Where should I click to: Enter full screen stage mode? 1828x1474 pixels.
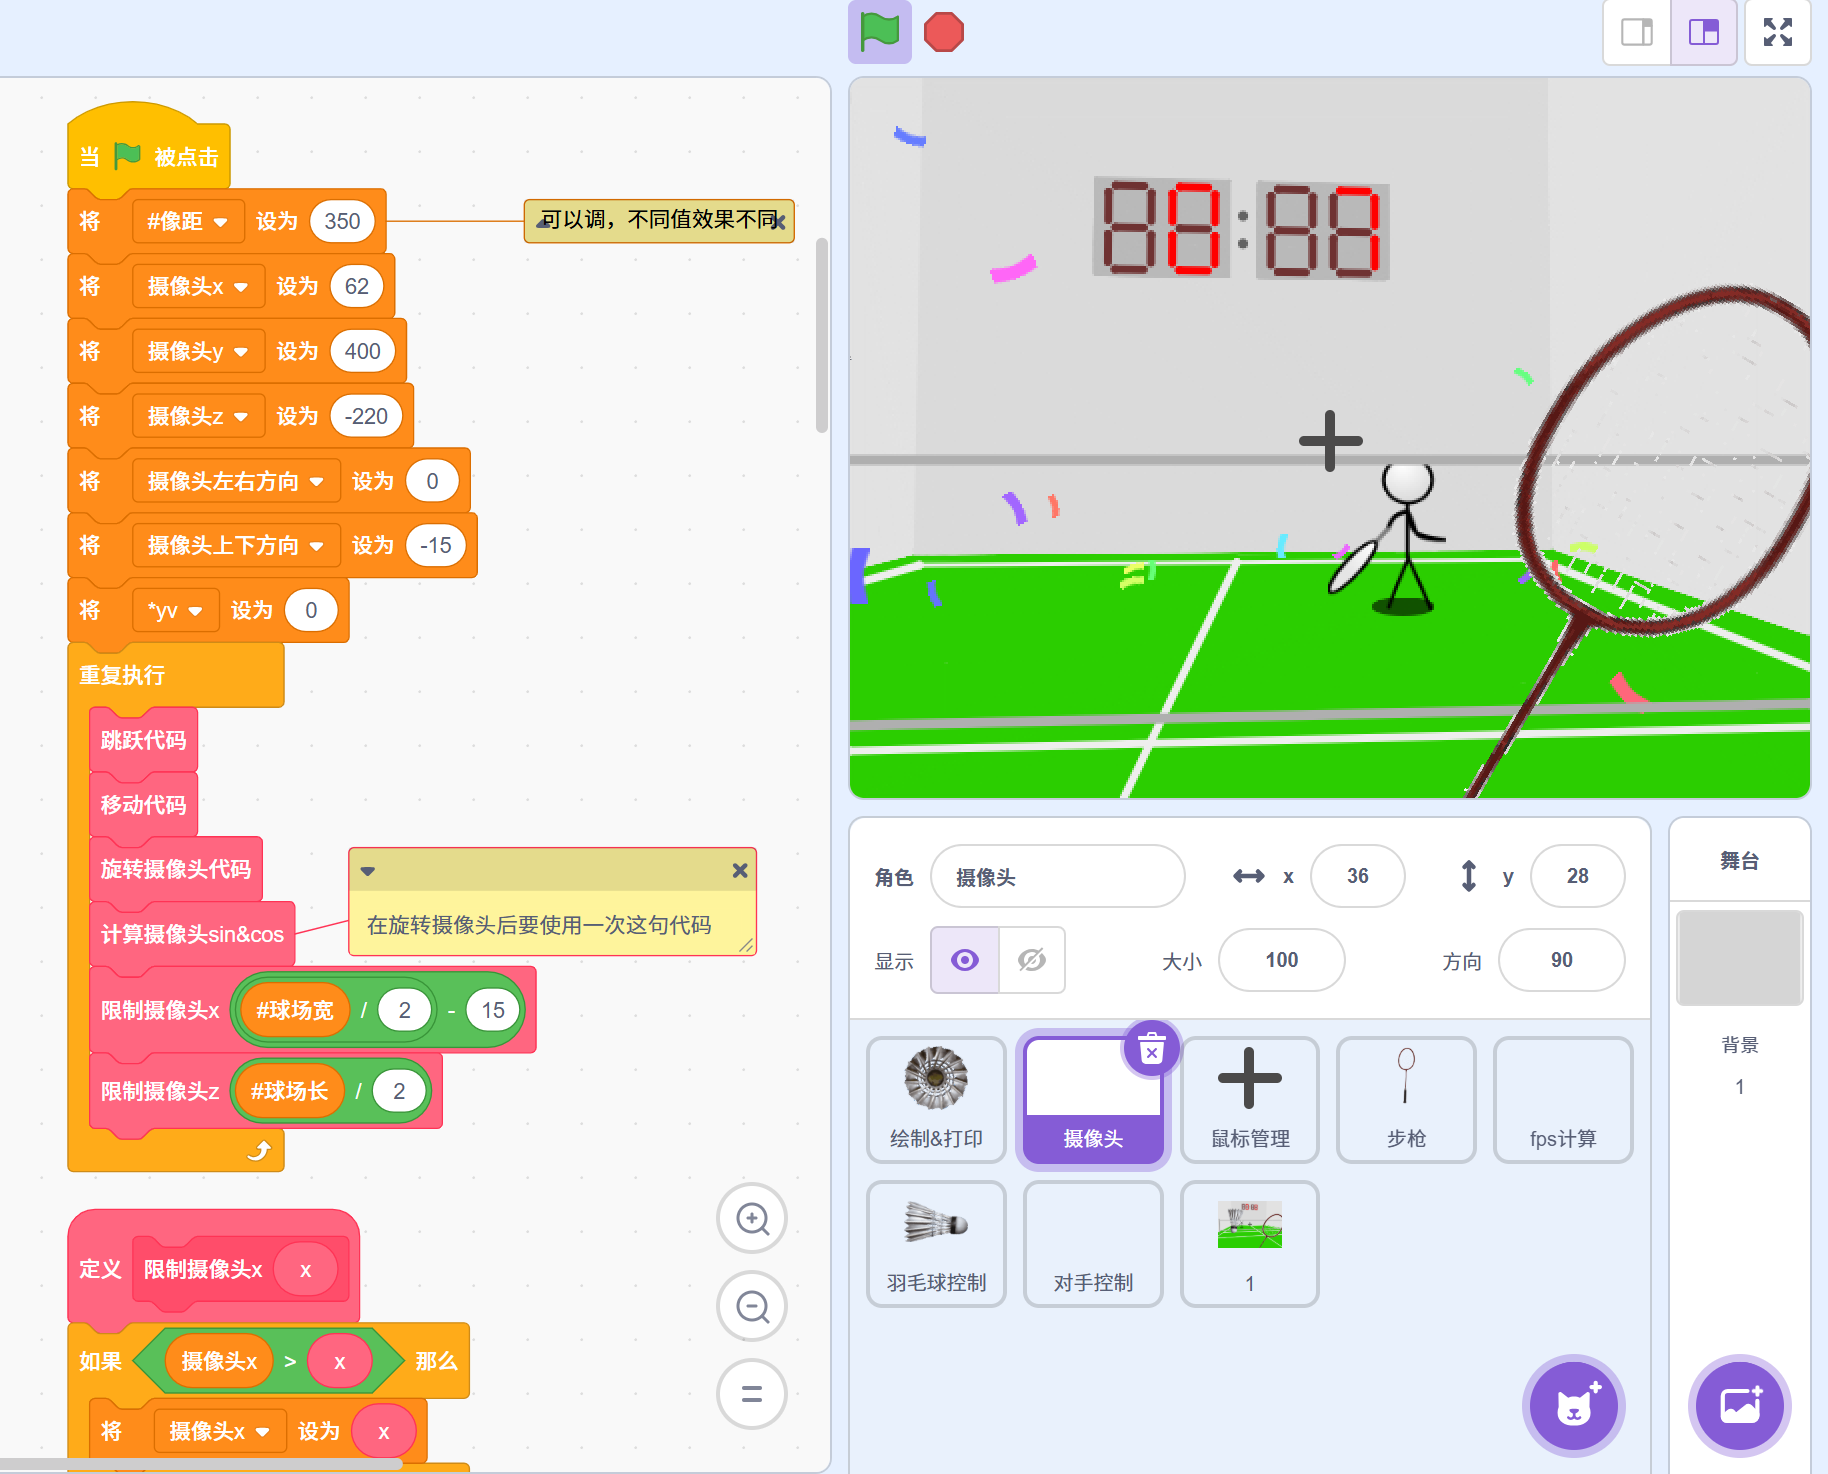(1777, 32)
